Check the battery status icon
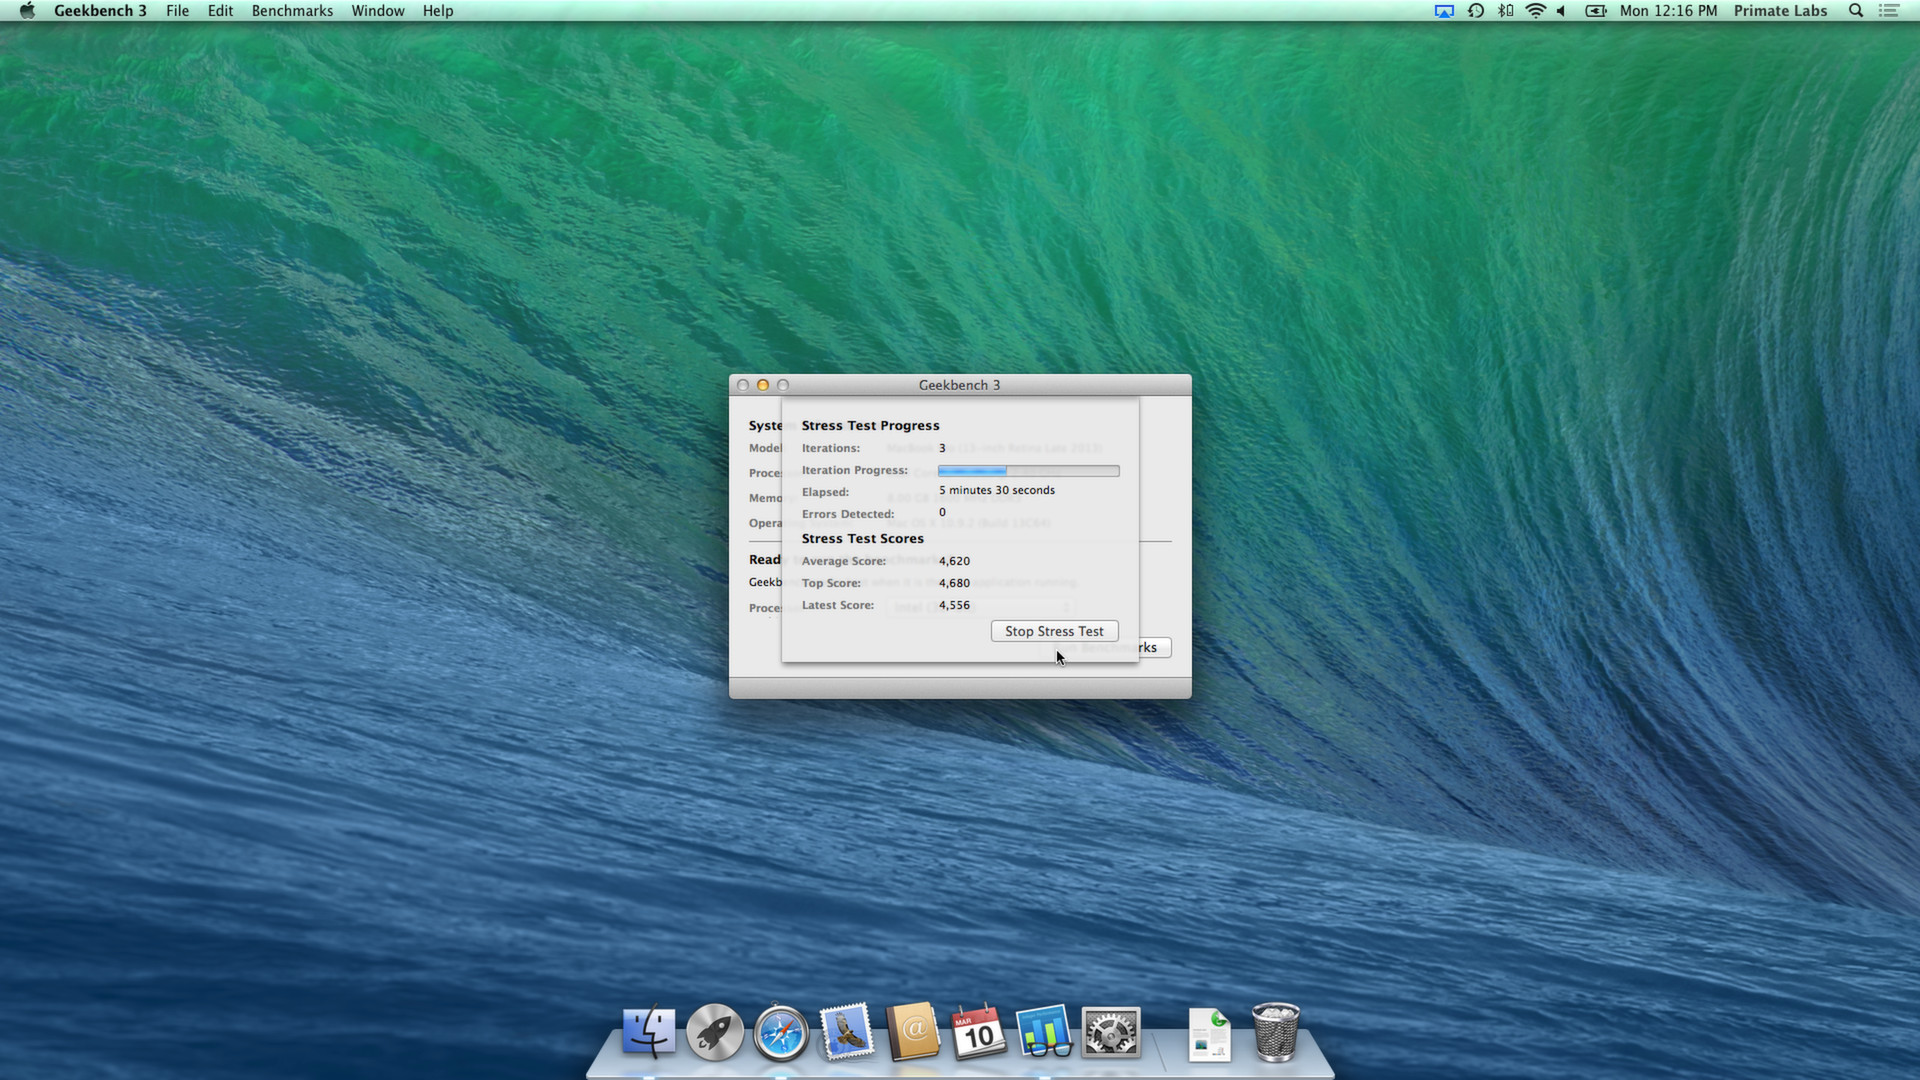 1596,11
